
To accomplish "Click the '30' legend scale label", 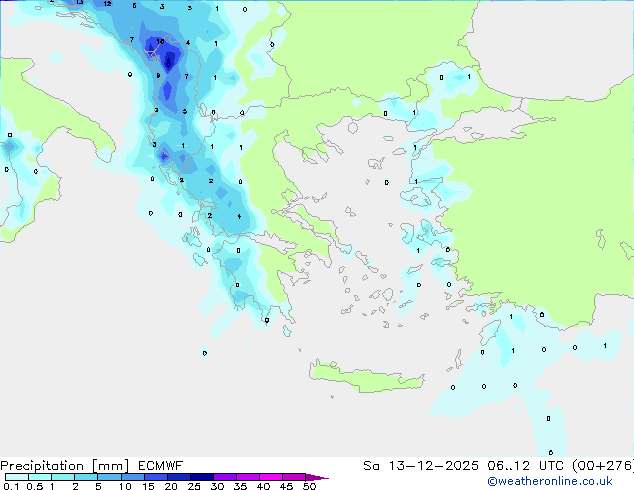I will 217,486.
